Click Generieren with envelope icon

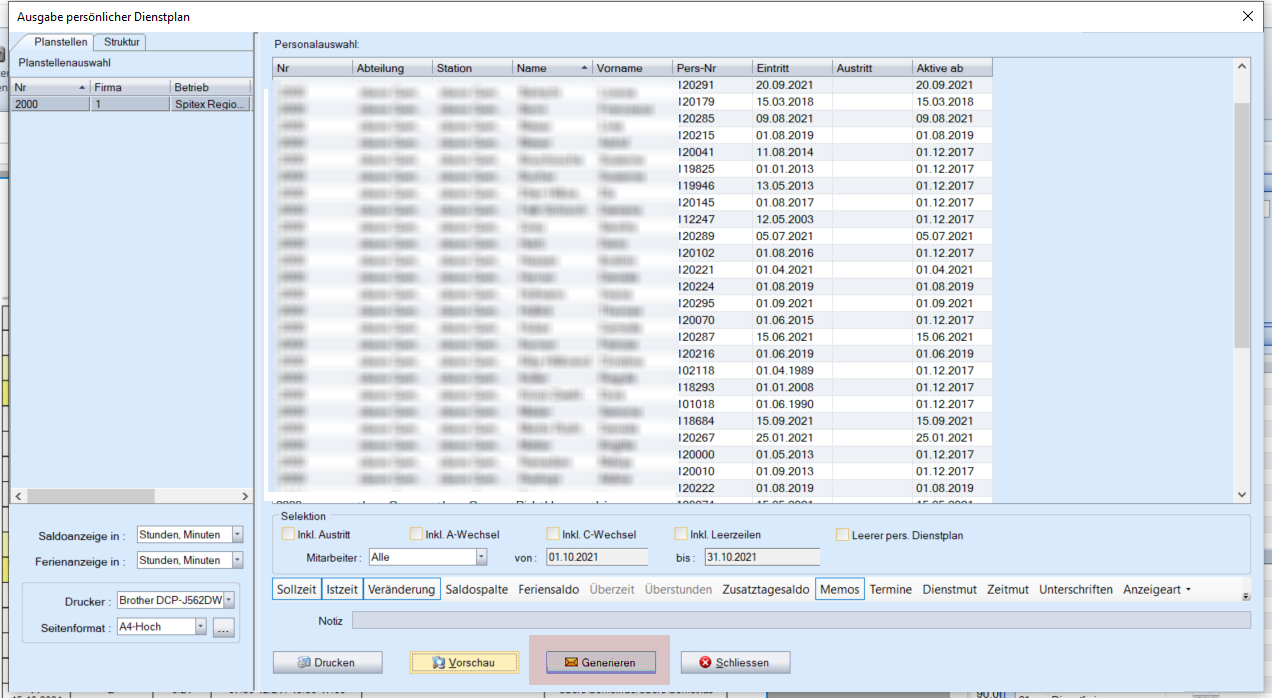599,662
